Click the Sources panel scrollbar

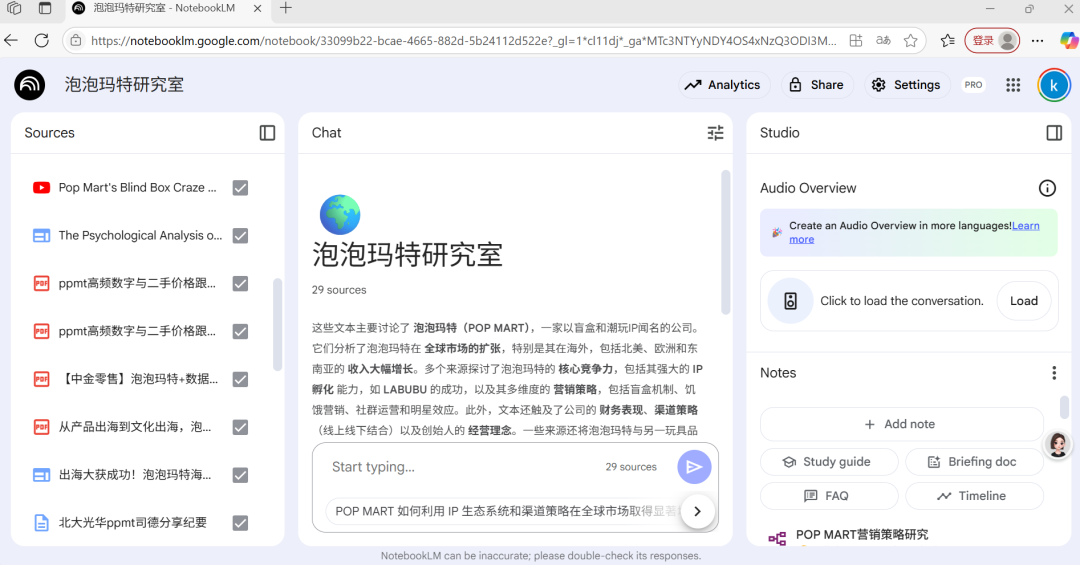click(x=278, y=324)
